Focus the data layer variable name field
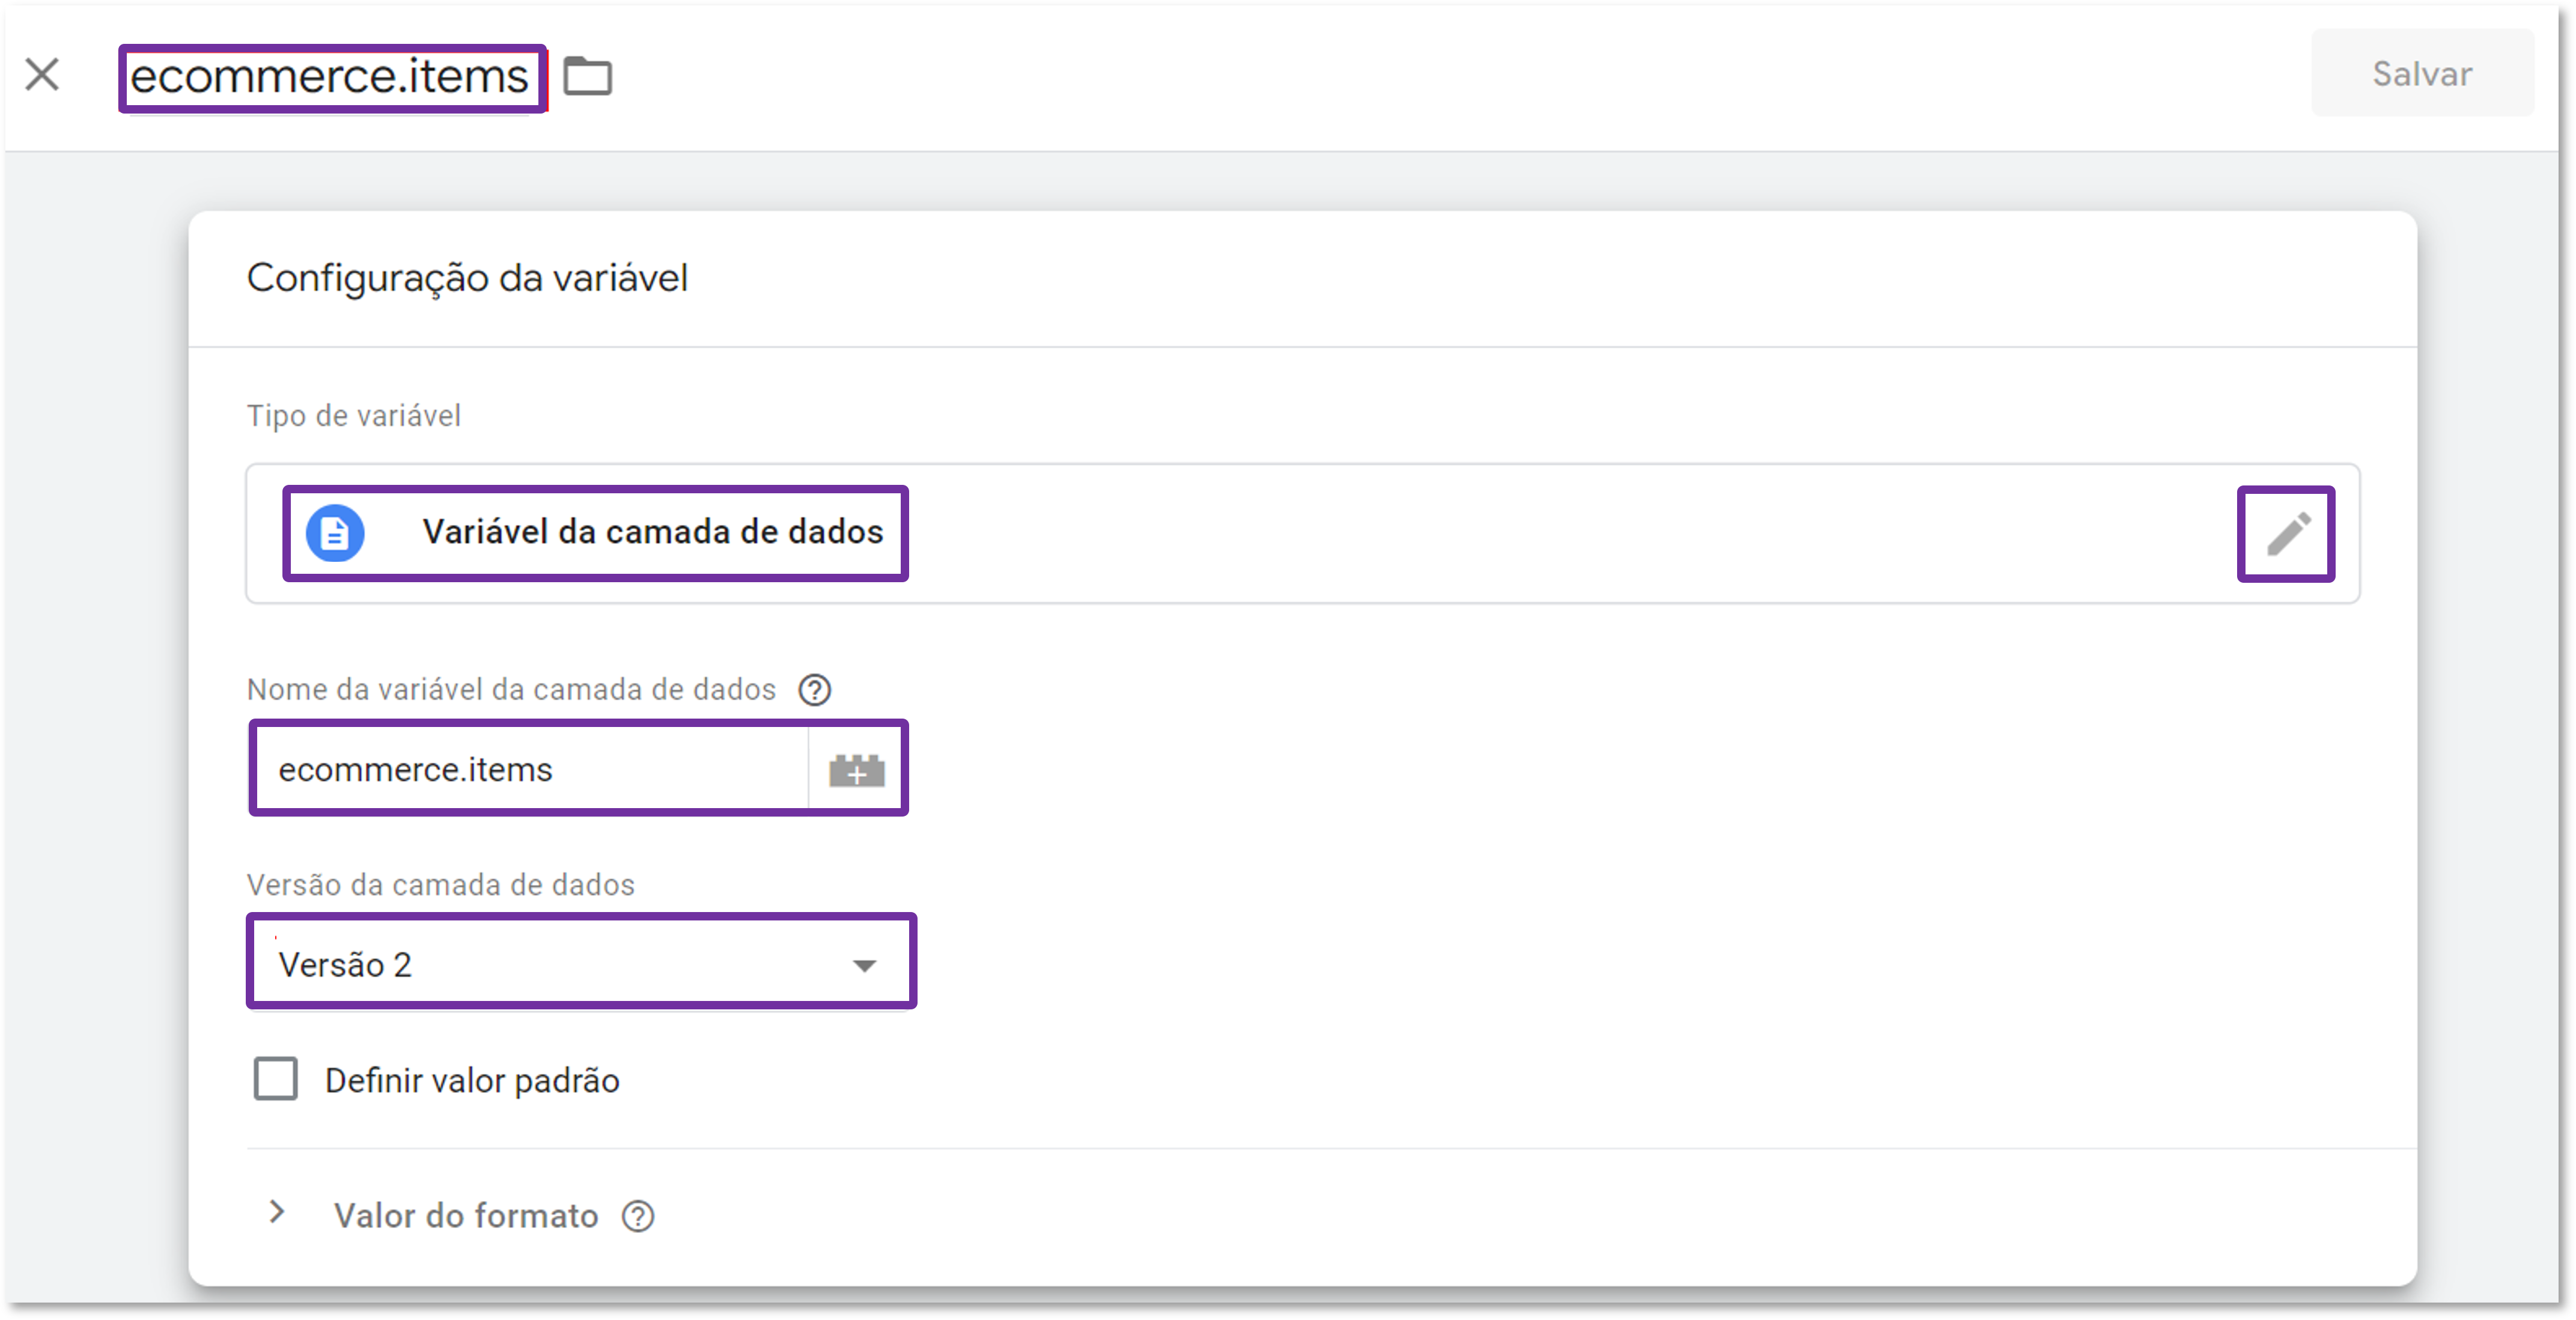The image size is (2576, 1320). (x=532, y=769)
